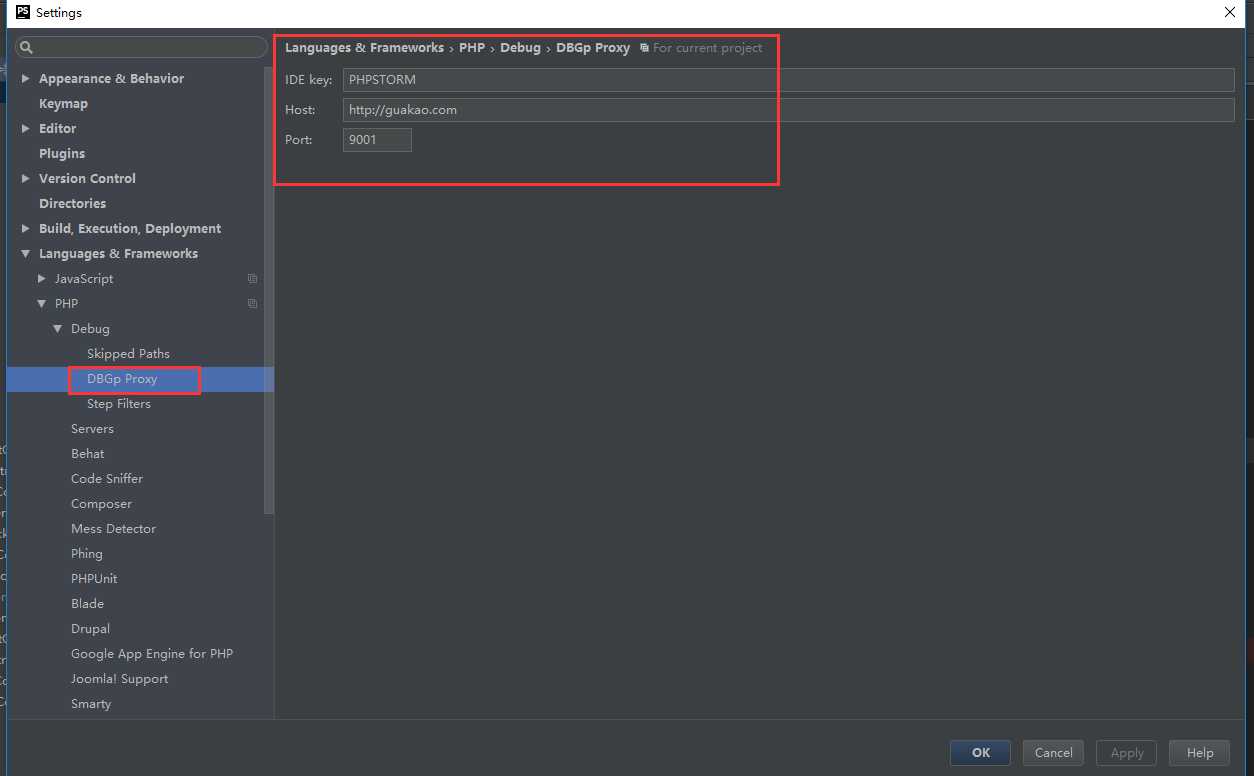Open Joomla! Support settings
This screenshot has width=1254, height=776.
119,678
